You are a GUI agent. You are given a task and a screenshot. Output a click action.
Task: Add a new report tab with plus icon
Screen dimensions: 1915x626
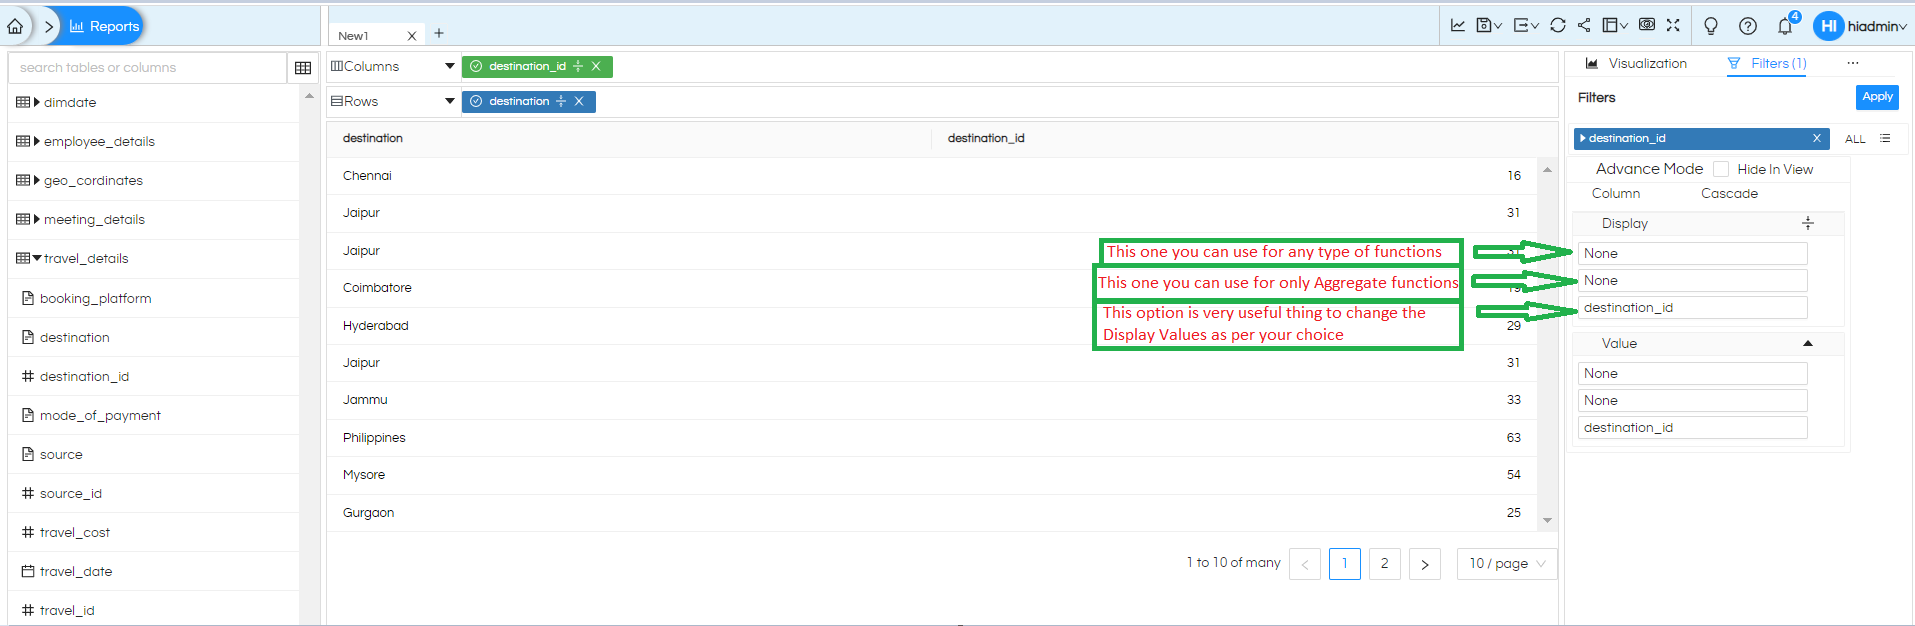(439, 33)
